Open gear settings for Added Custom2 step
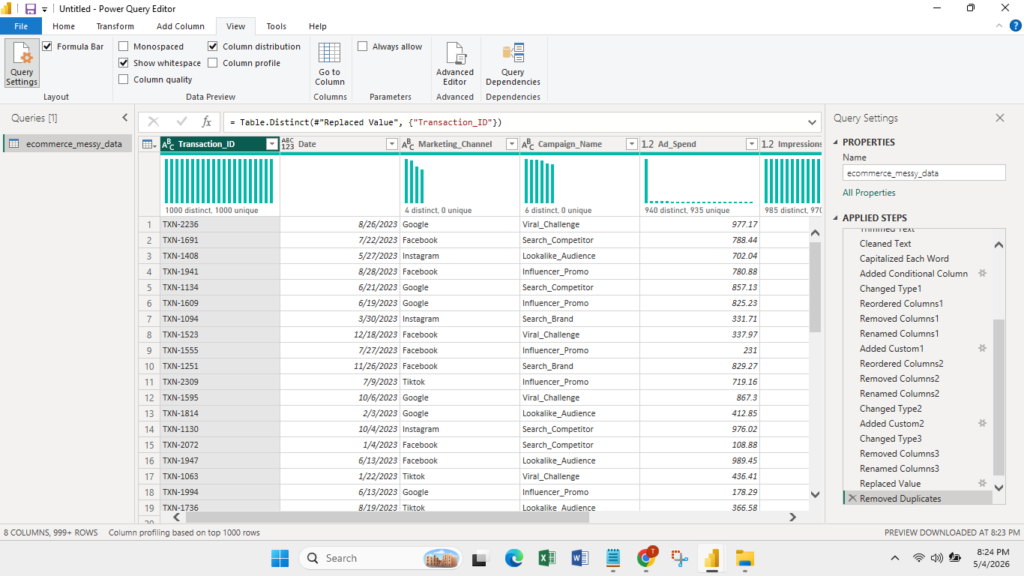The height and width of the screenshot is (576, 1024). 982,424
